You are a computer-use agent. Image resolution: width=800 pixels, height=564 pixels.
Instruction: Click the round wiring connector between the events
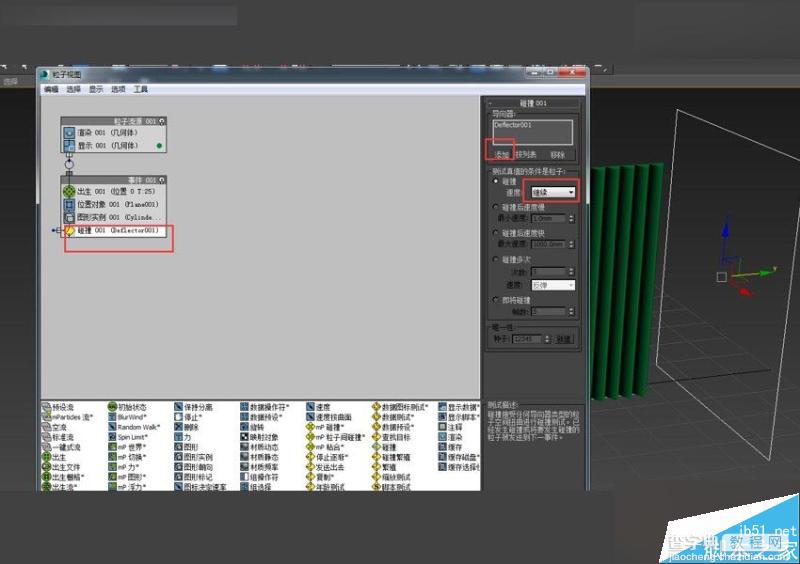coord(69,164)
